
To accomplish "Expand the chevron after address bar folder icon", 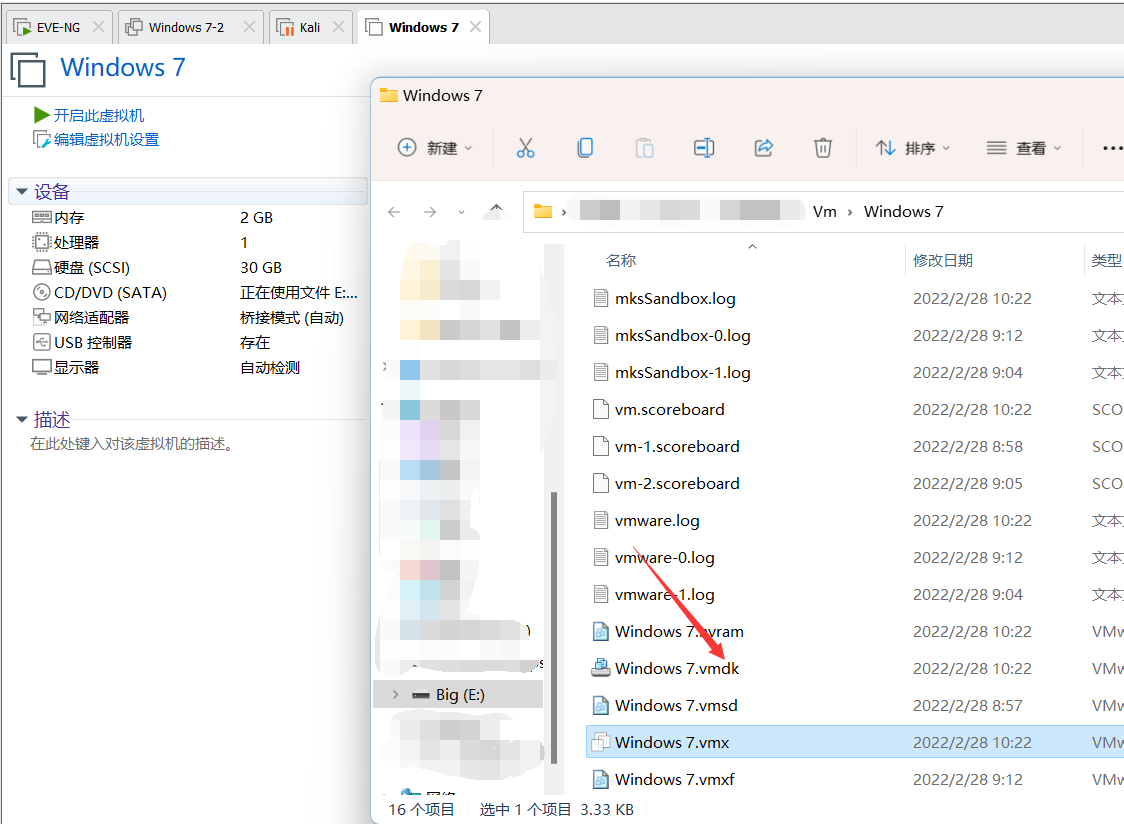I will tap(564, 212).
